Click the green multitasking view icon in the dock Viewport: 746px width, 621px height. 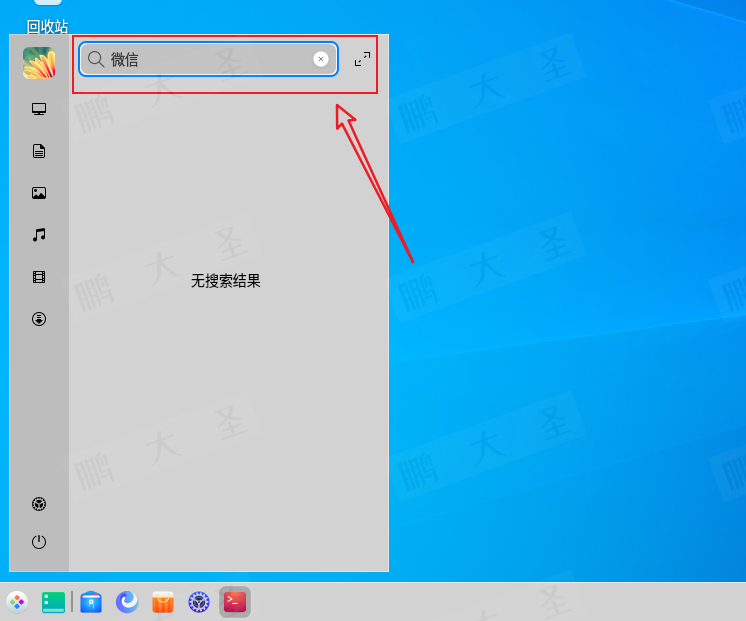click(53, 602)
